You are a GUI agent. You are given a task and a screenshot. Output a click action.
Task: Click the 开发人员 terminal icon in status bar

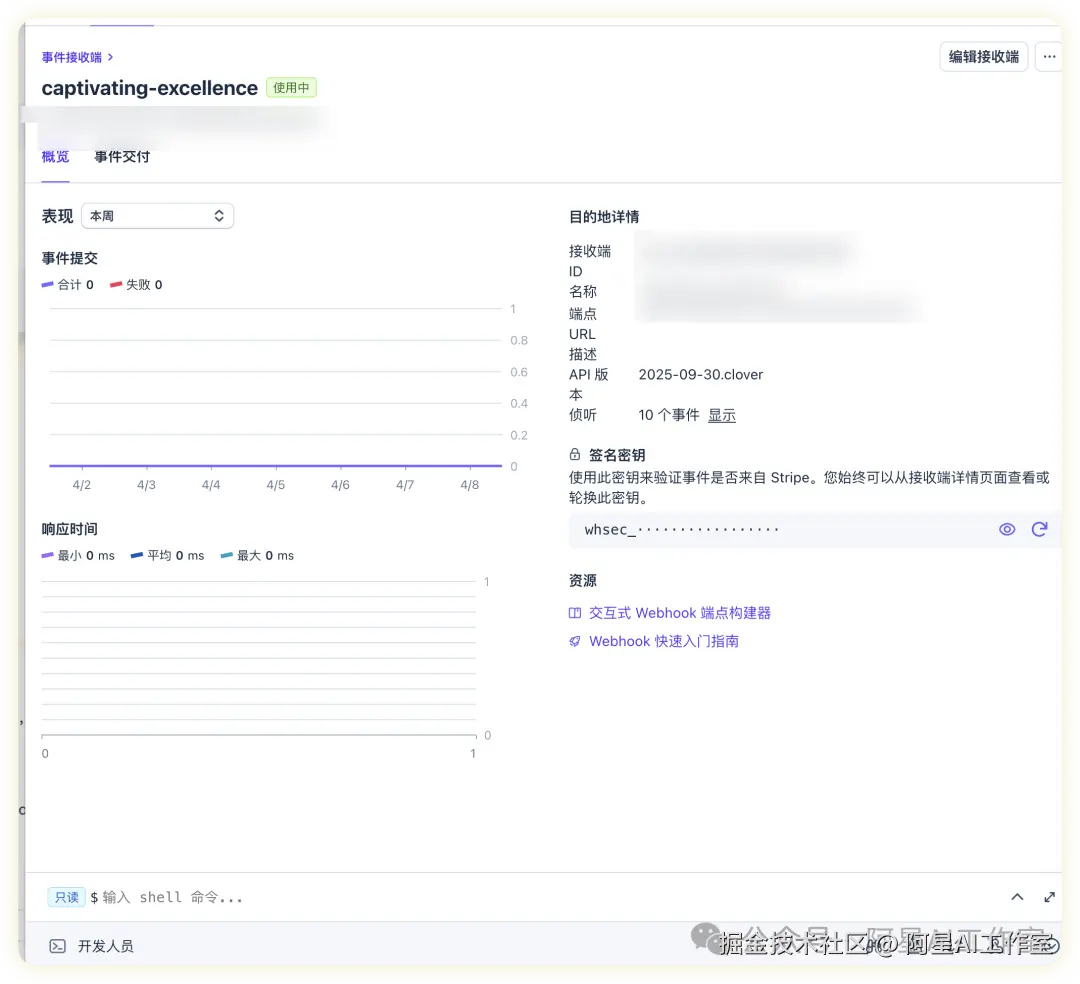(55, 945)
